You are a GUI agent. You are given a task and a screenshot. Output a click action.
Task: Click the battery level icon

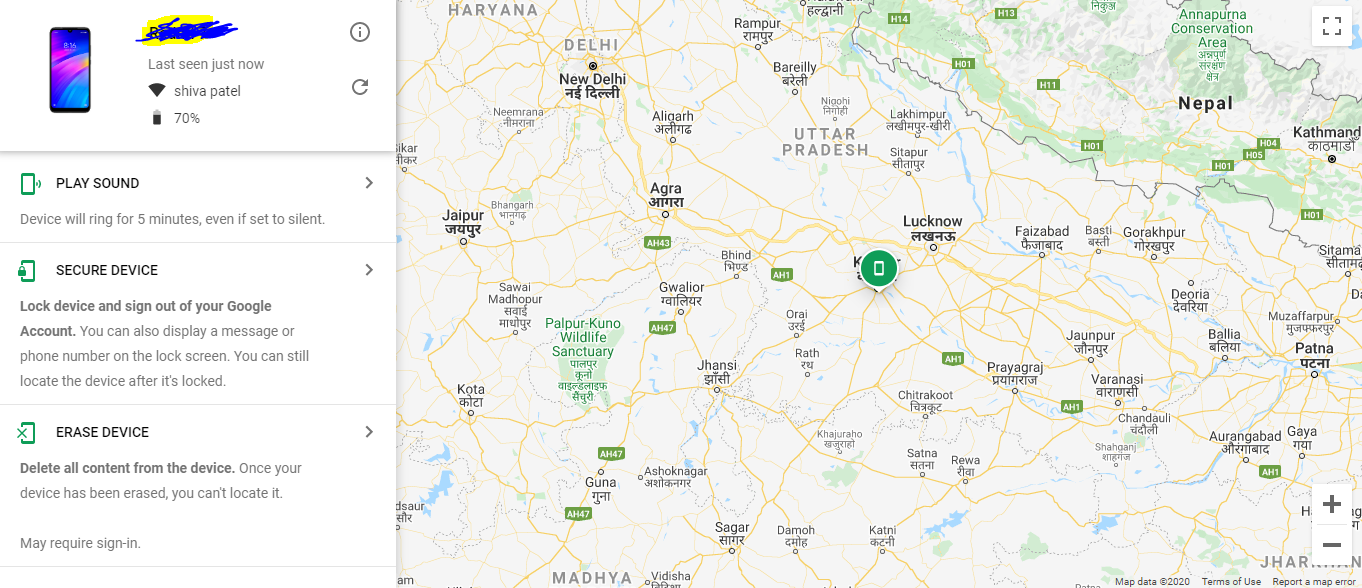click(157, 118)
